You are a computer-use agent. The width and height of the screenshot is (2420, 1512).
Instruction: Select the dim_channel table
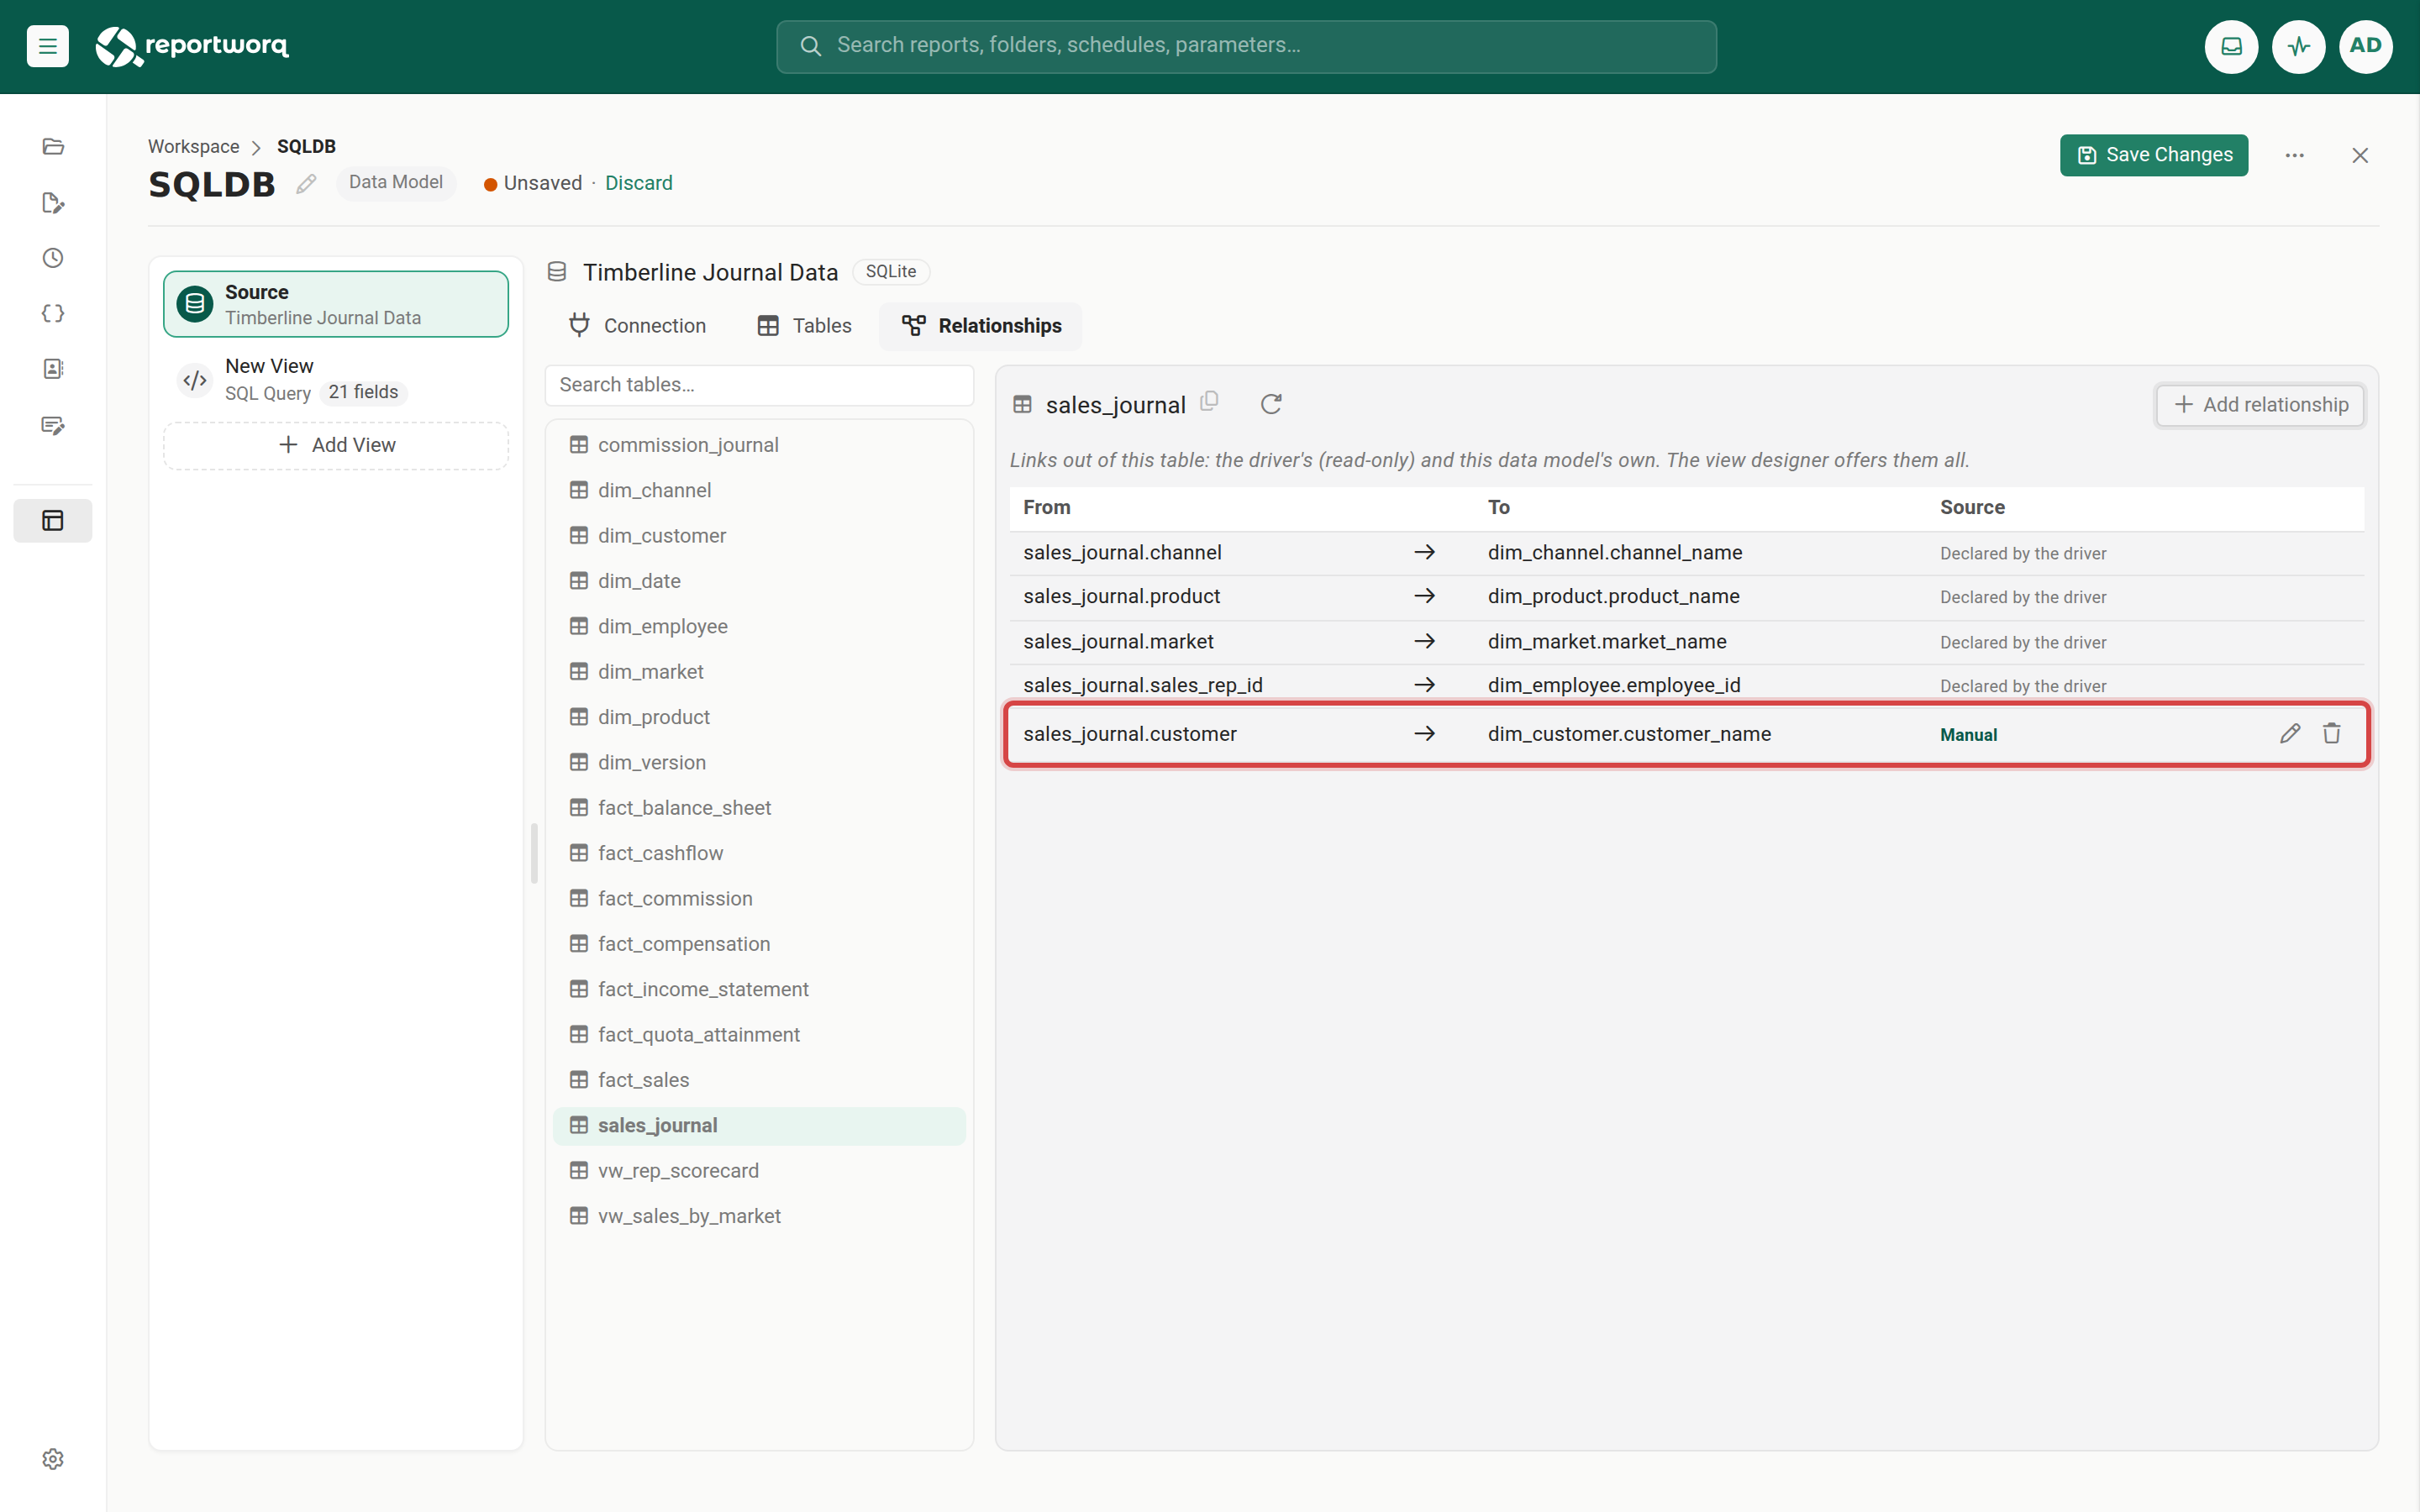759,490
